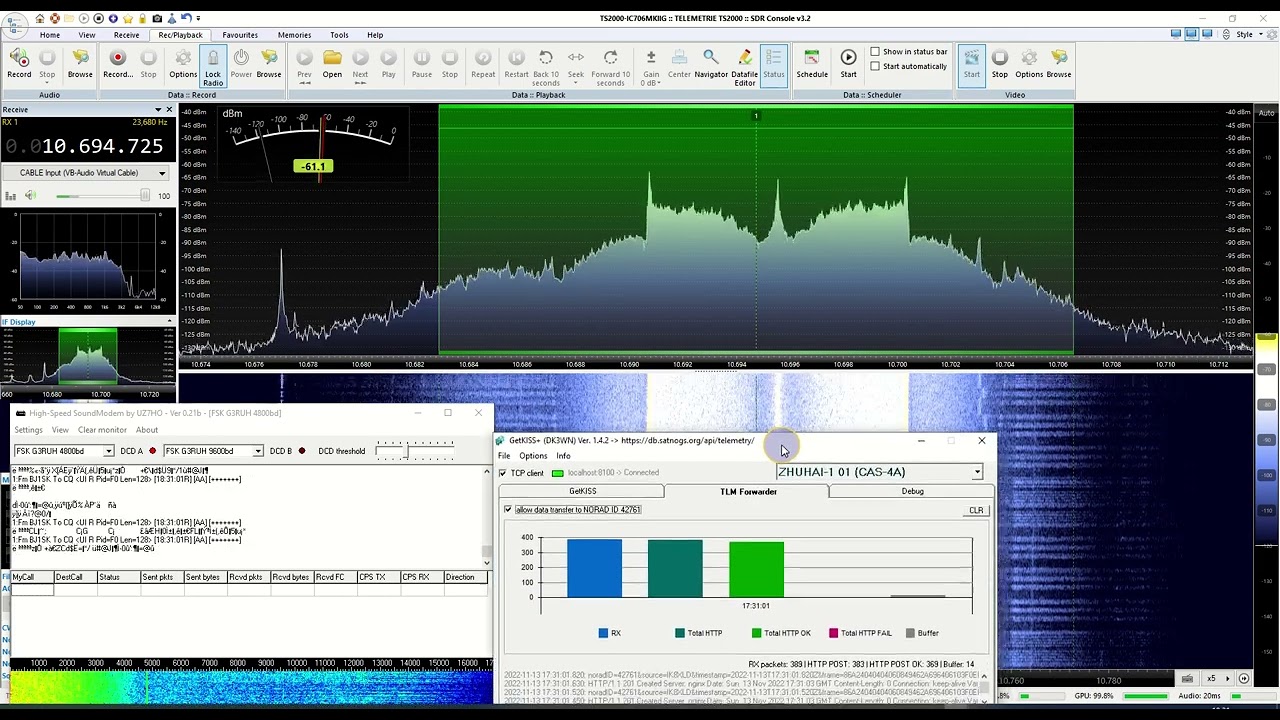Open the Scheduler Schedule calendar

point(812,64)
